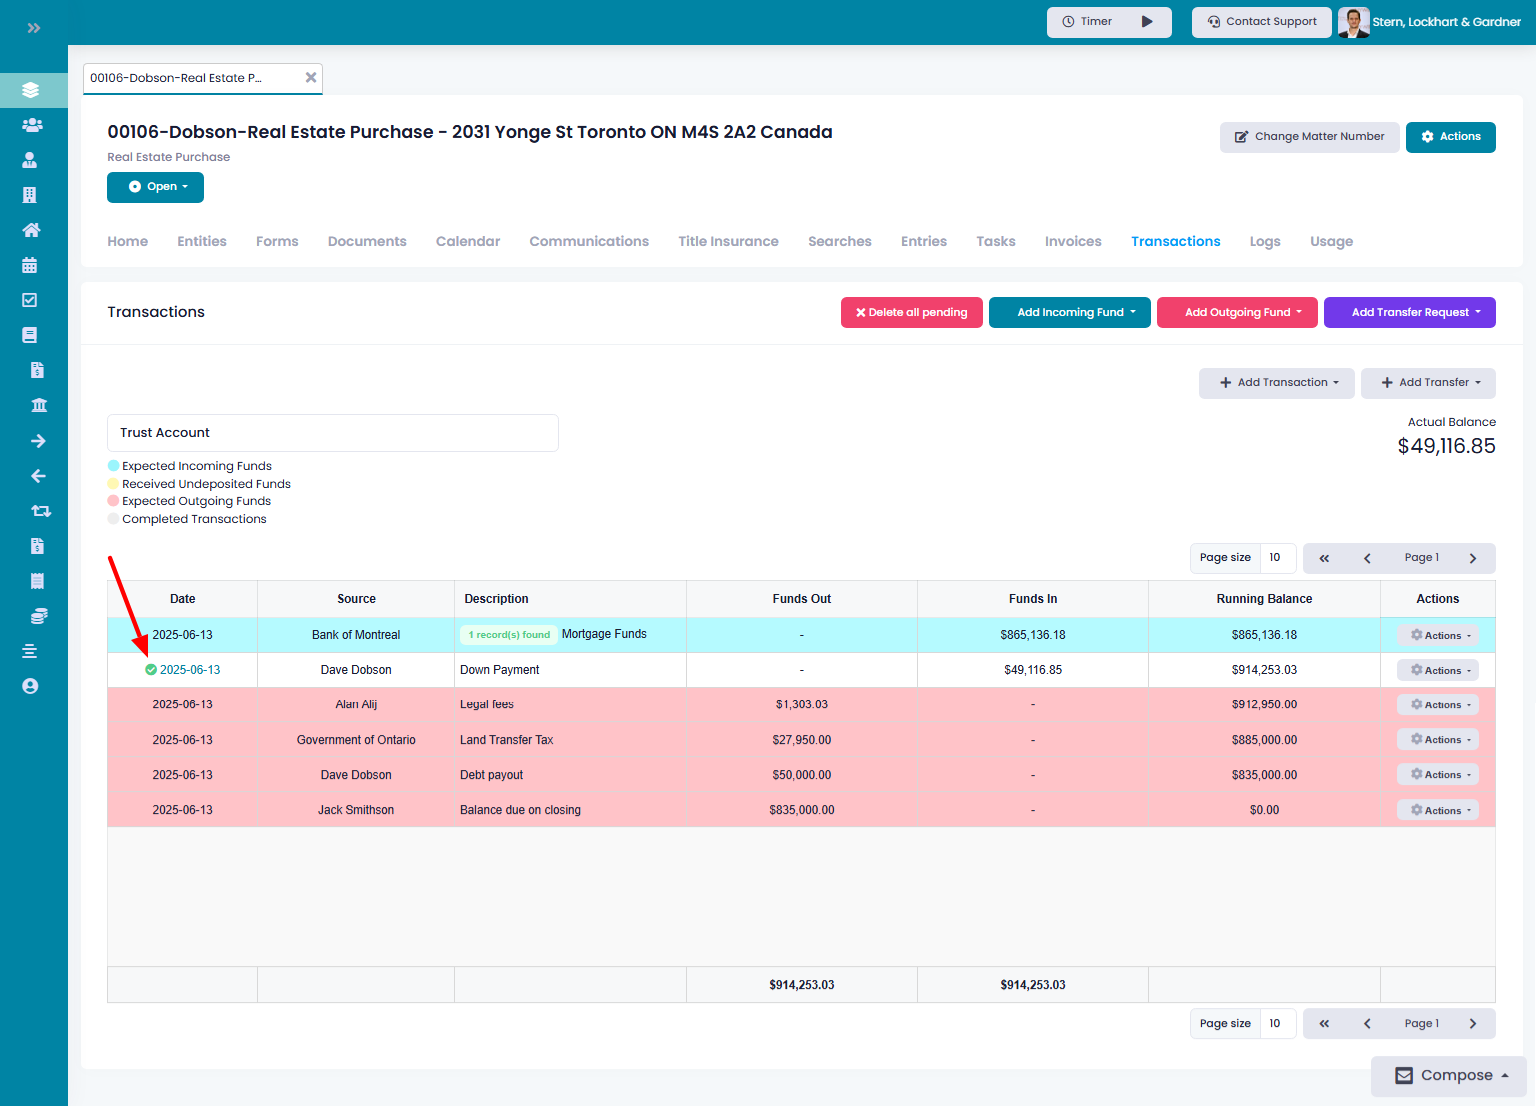This screenshot has height=1106, width=1536.
Task: Open the Trust Account selector
Action: [x=333, y=433]
